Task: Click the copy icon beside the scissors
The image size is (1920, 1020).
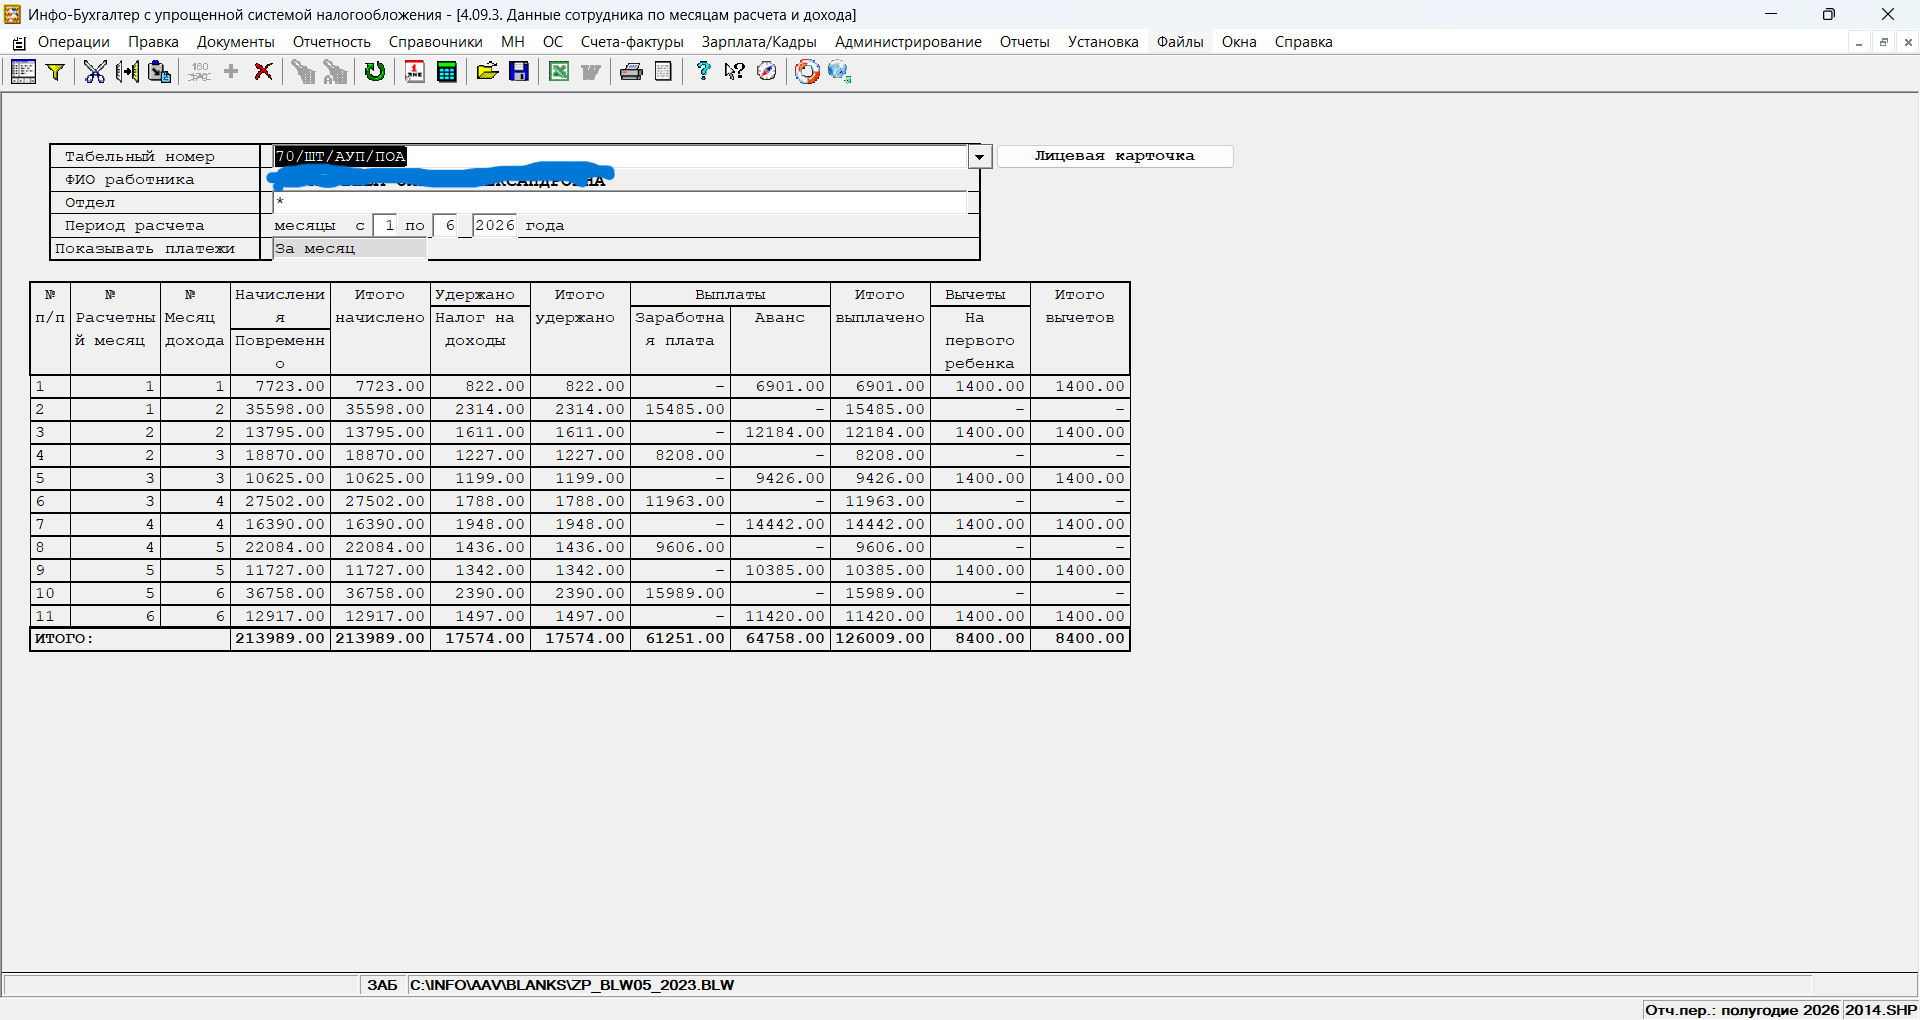Action: (x=127, y=71)
